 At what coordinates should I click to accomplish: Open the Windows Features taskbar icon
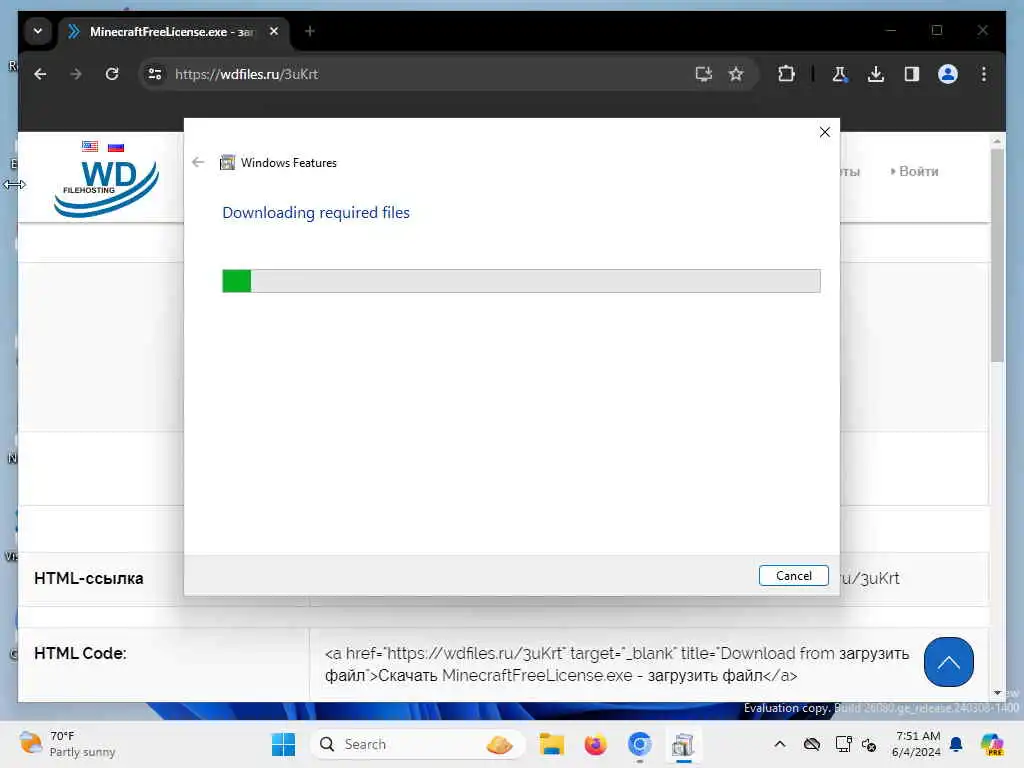[683, 744]
